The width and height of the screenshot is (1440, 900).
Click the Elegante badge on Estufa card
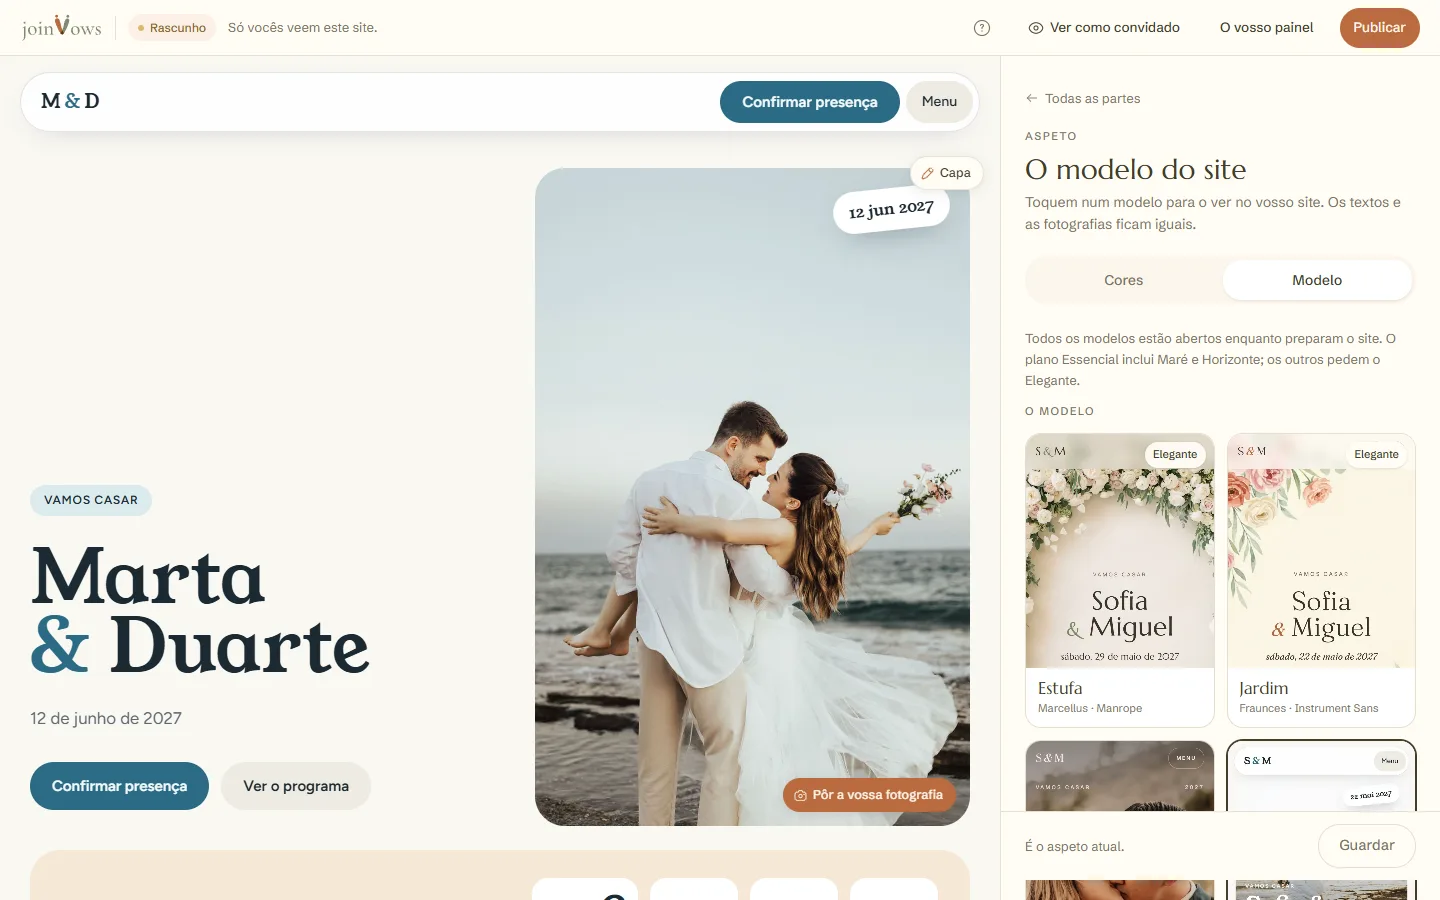(x=1175, y=454)
